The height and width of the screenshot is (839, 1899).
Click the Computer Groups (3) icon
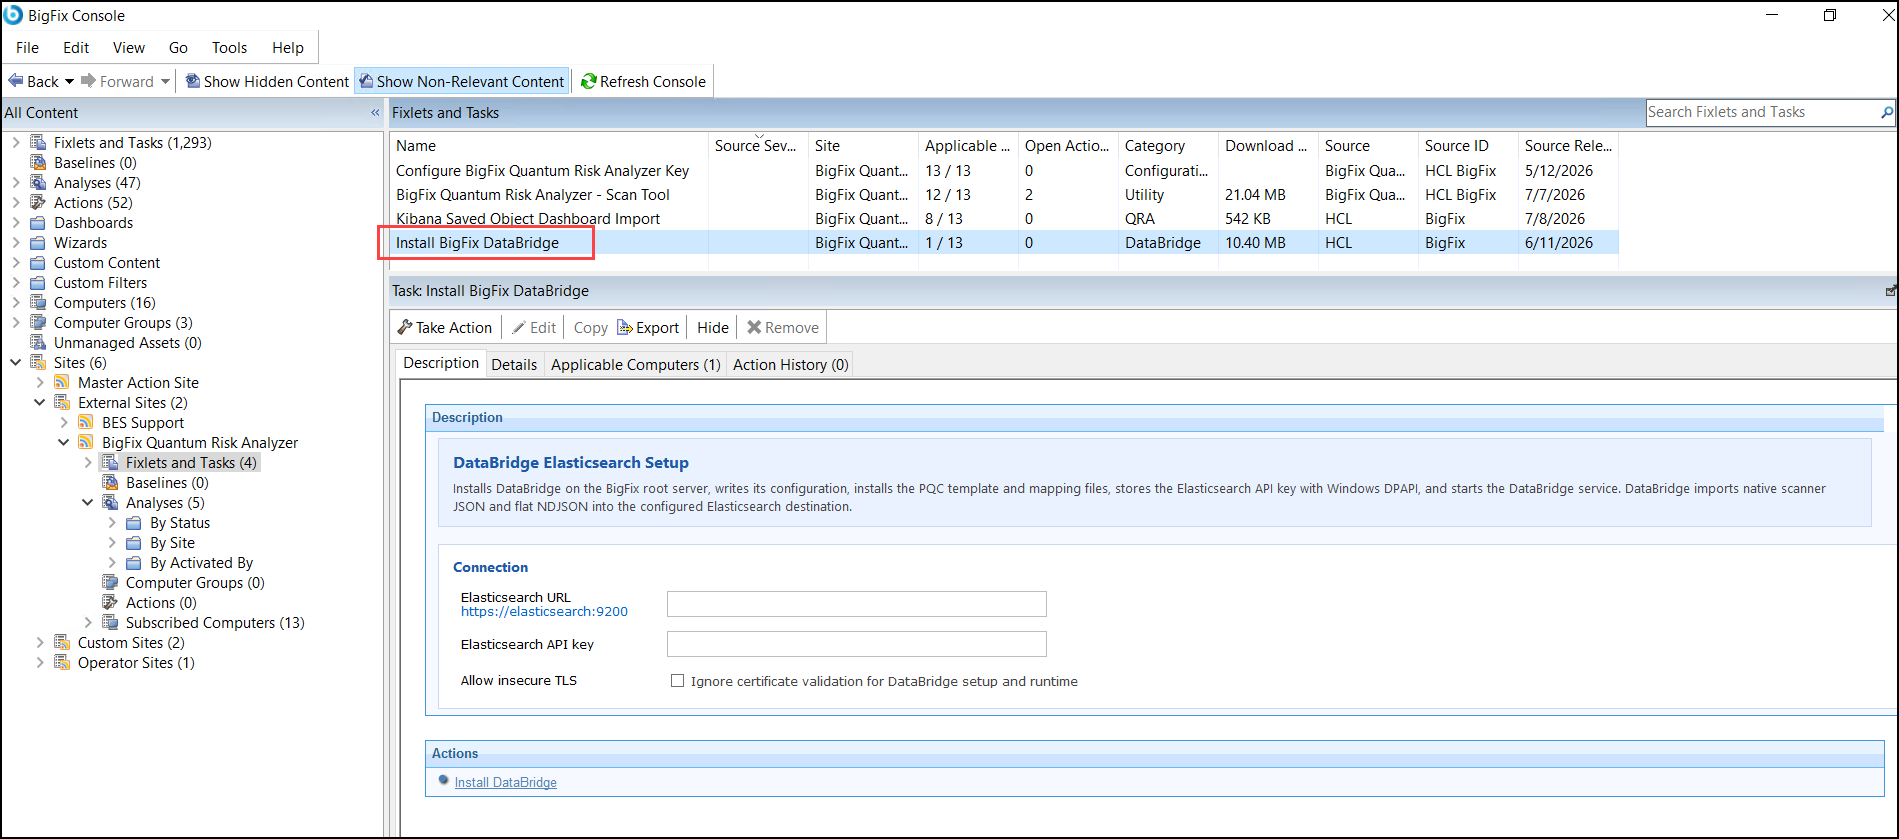pyautogui.click(x=38, y=323)
